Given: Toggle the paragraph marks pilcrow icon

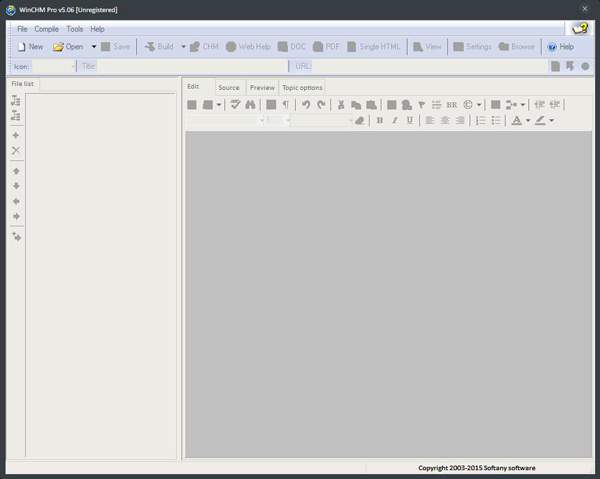Looking at the screenshot, I should coord(286,105).
